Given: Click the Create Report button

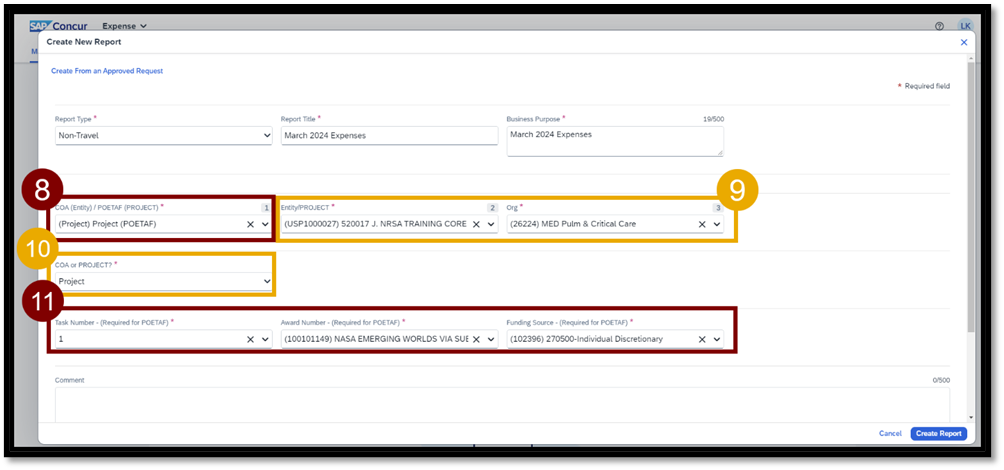Looking at the screenshot, I should pos(938,433).
